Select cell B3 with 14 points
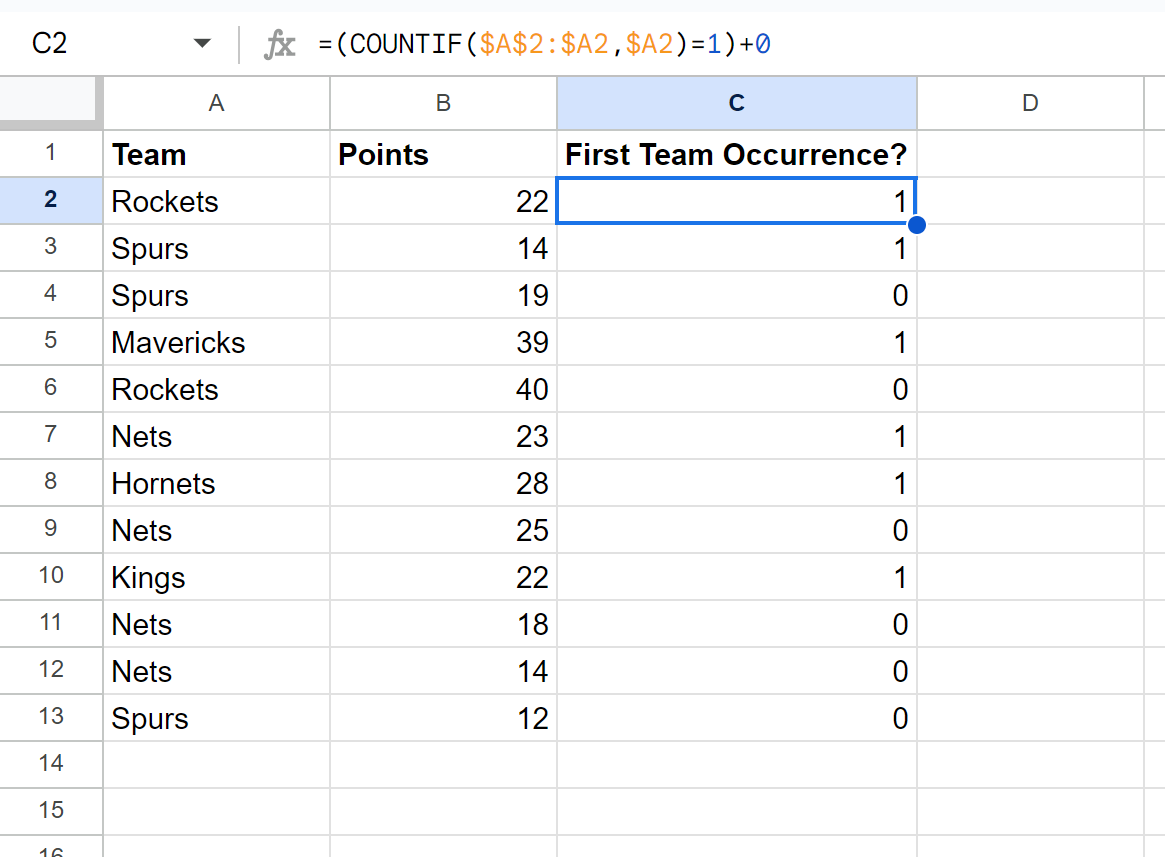Image resolution: width=1165 pixels, height=857 pixels. coord(443,248)
